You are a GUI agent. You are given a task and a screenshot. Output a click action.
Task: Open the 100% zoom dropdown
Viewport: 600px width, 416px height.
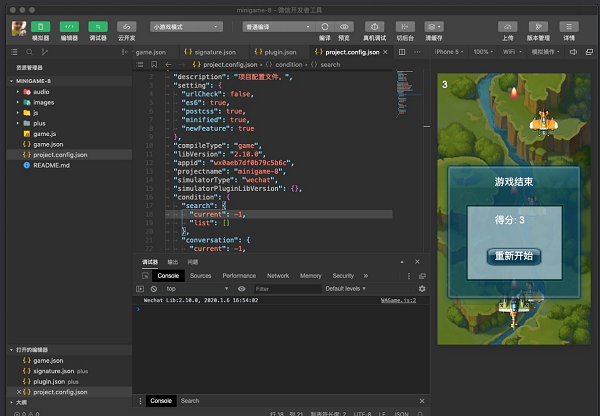[x=483, y=52]
